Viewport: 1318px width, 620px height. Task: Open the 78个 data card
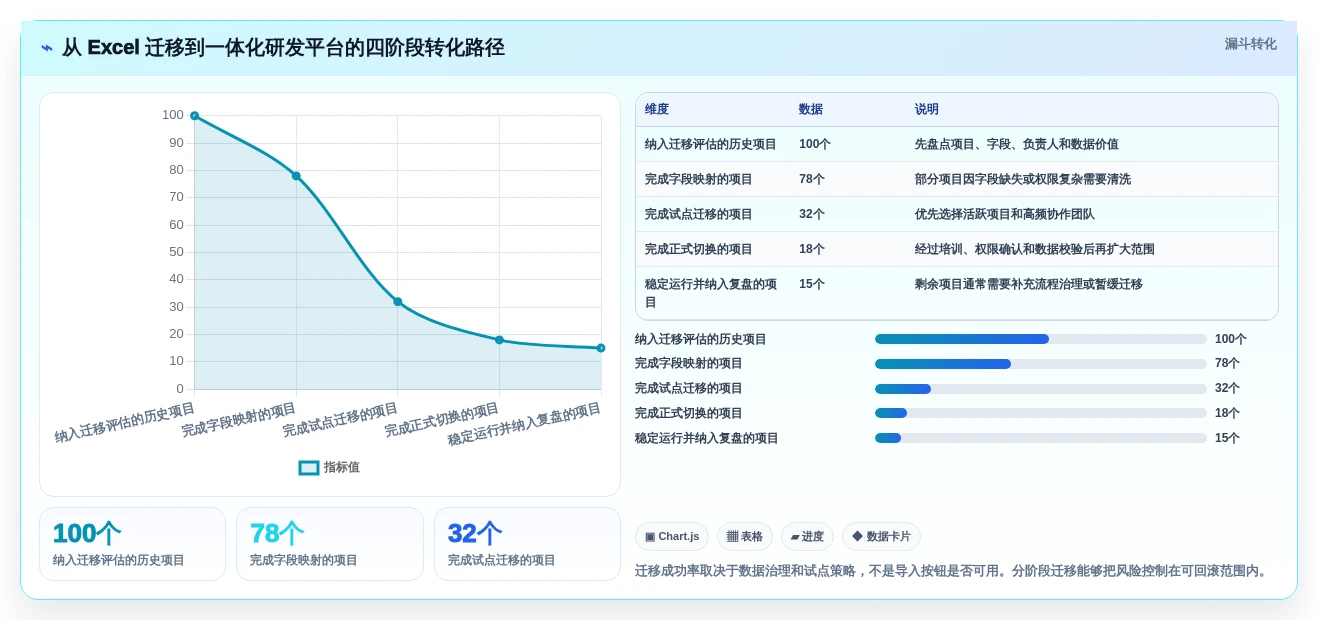click(329, 544)
